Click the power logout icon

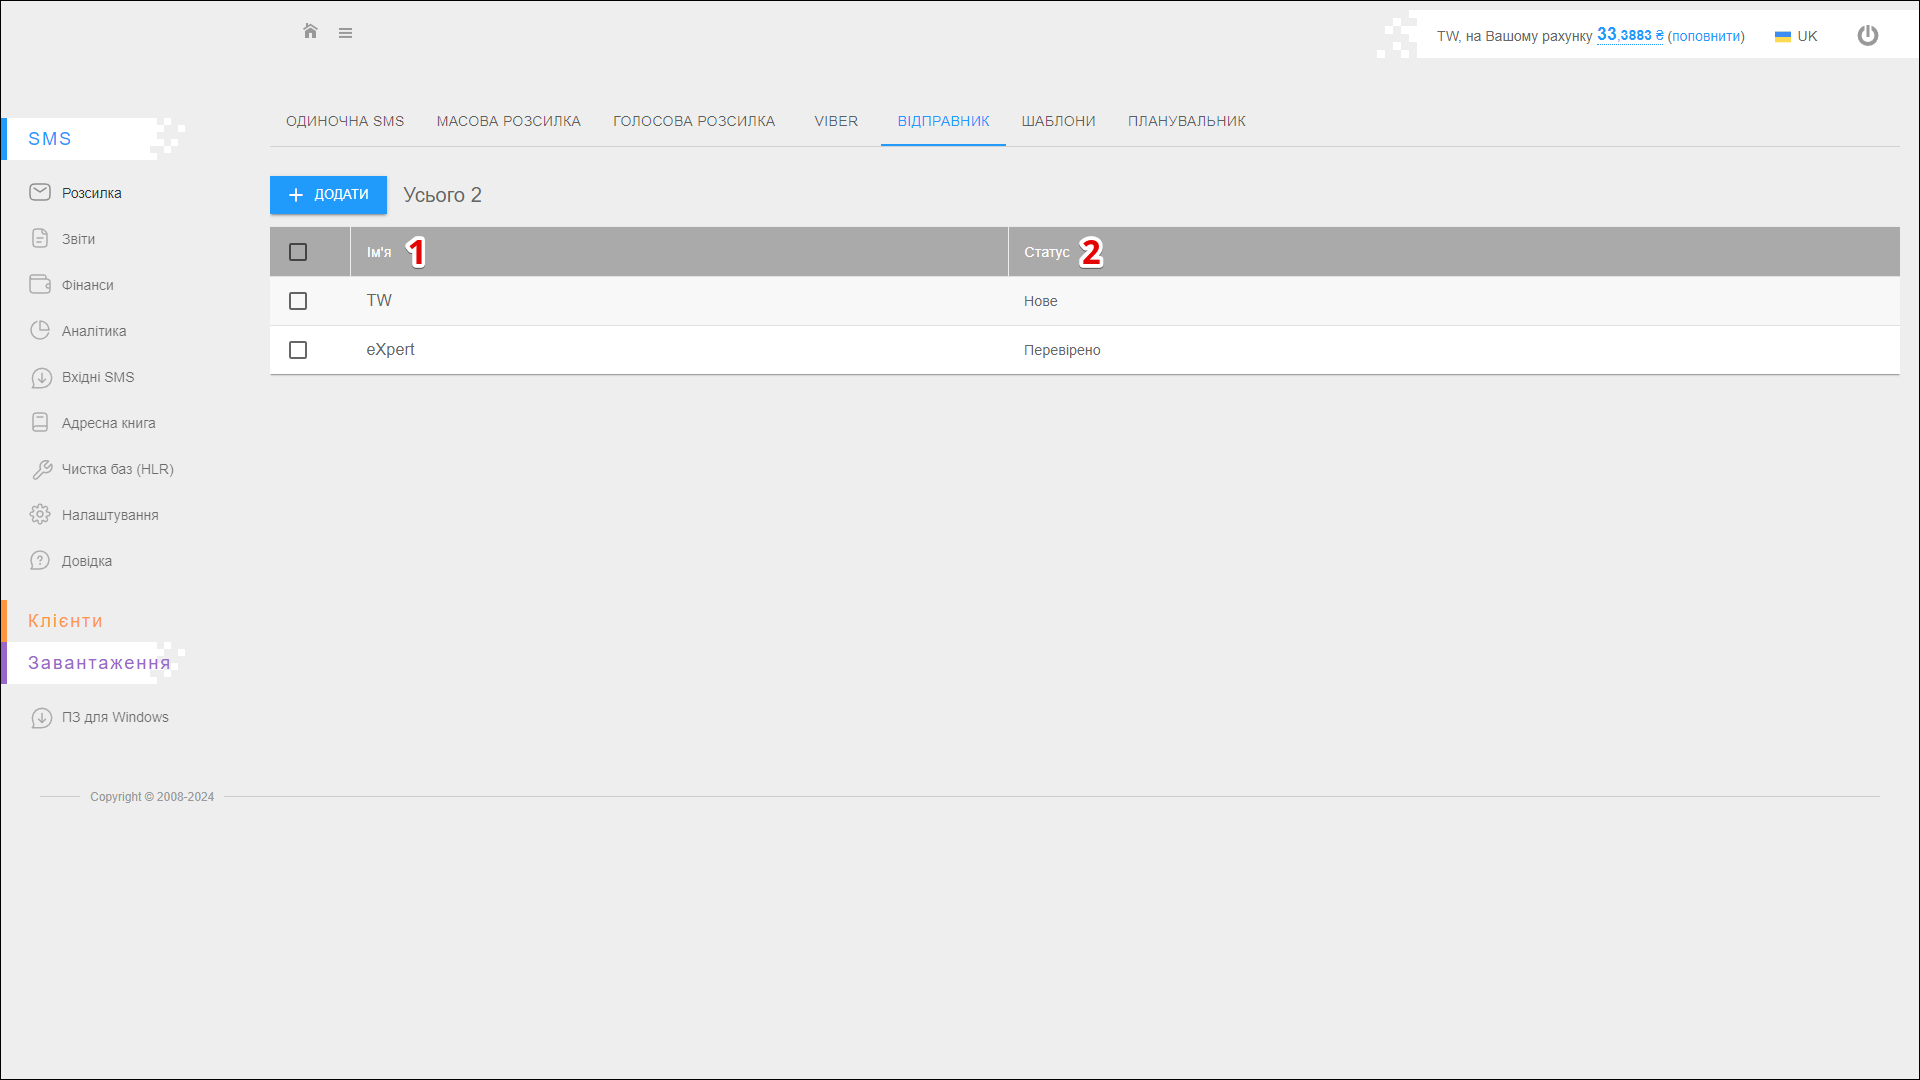pyautogui.click(x=1867, y=36)
